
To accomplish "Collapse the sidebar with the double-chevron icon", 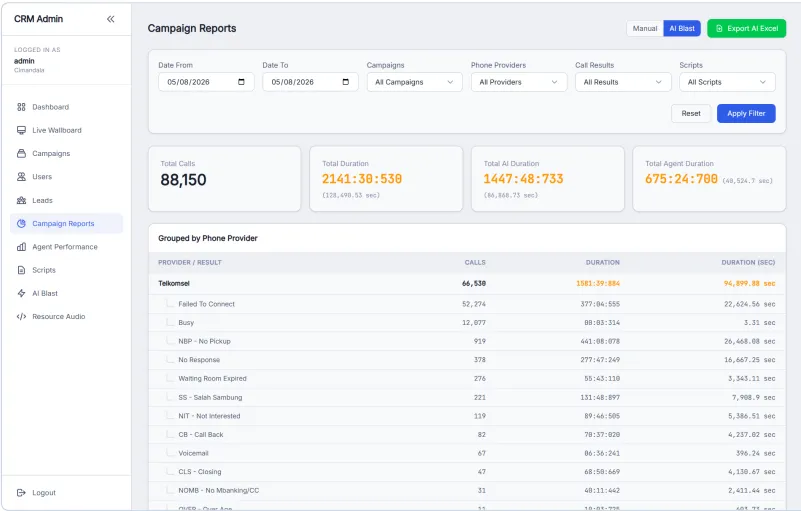I will 110,19.
